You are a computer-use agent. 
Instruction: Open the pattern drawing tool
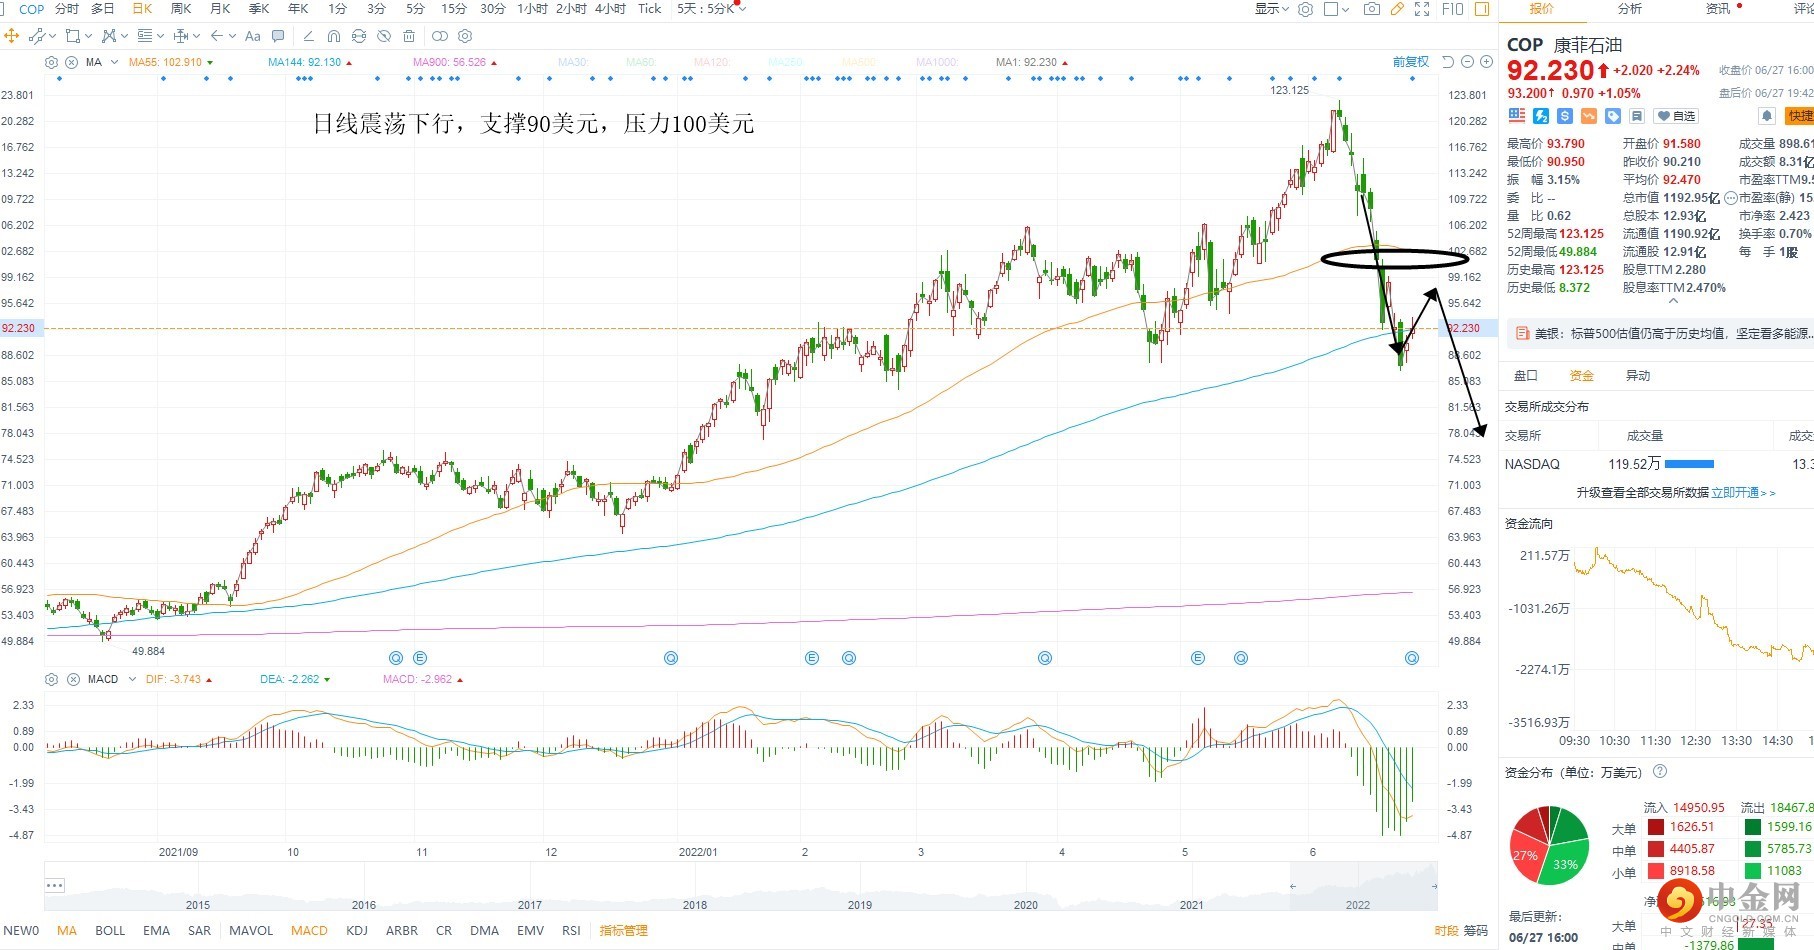pos(109,36)
